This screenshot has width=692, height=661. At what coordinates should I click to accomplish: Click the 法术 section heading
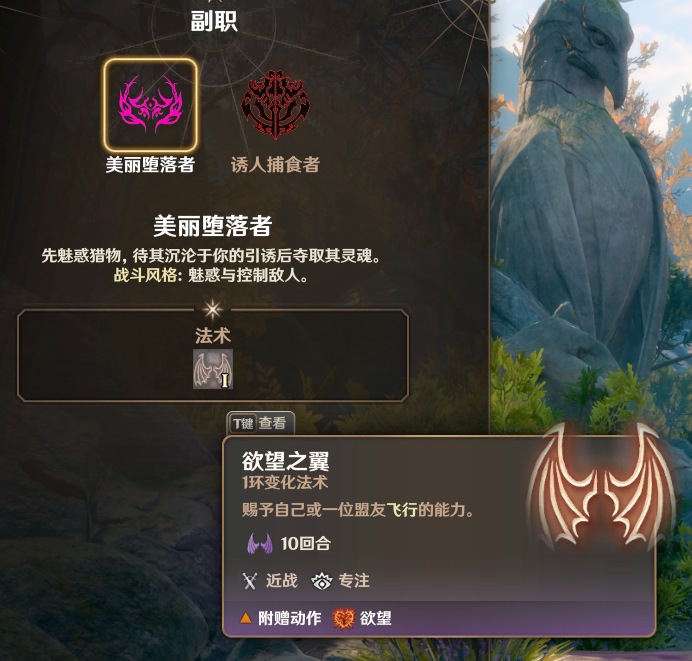point(213,336)
